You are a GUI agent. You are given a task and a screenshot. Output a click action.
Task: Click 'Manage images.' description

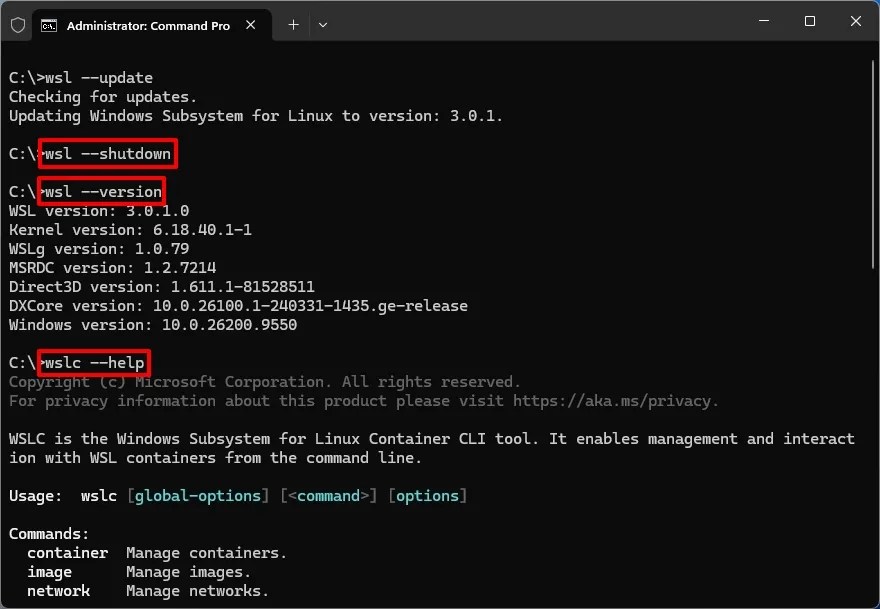tap(189, 572)
